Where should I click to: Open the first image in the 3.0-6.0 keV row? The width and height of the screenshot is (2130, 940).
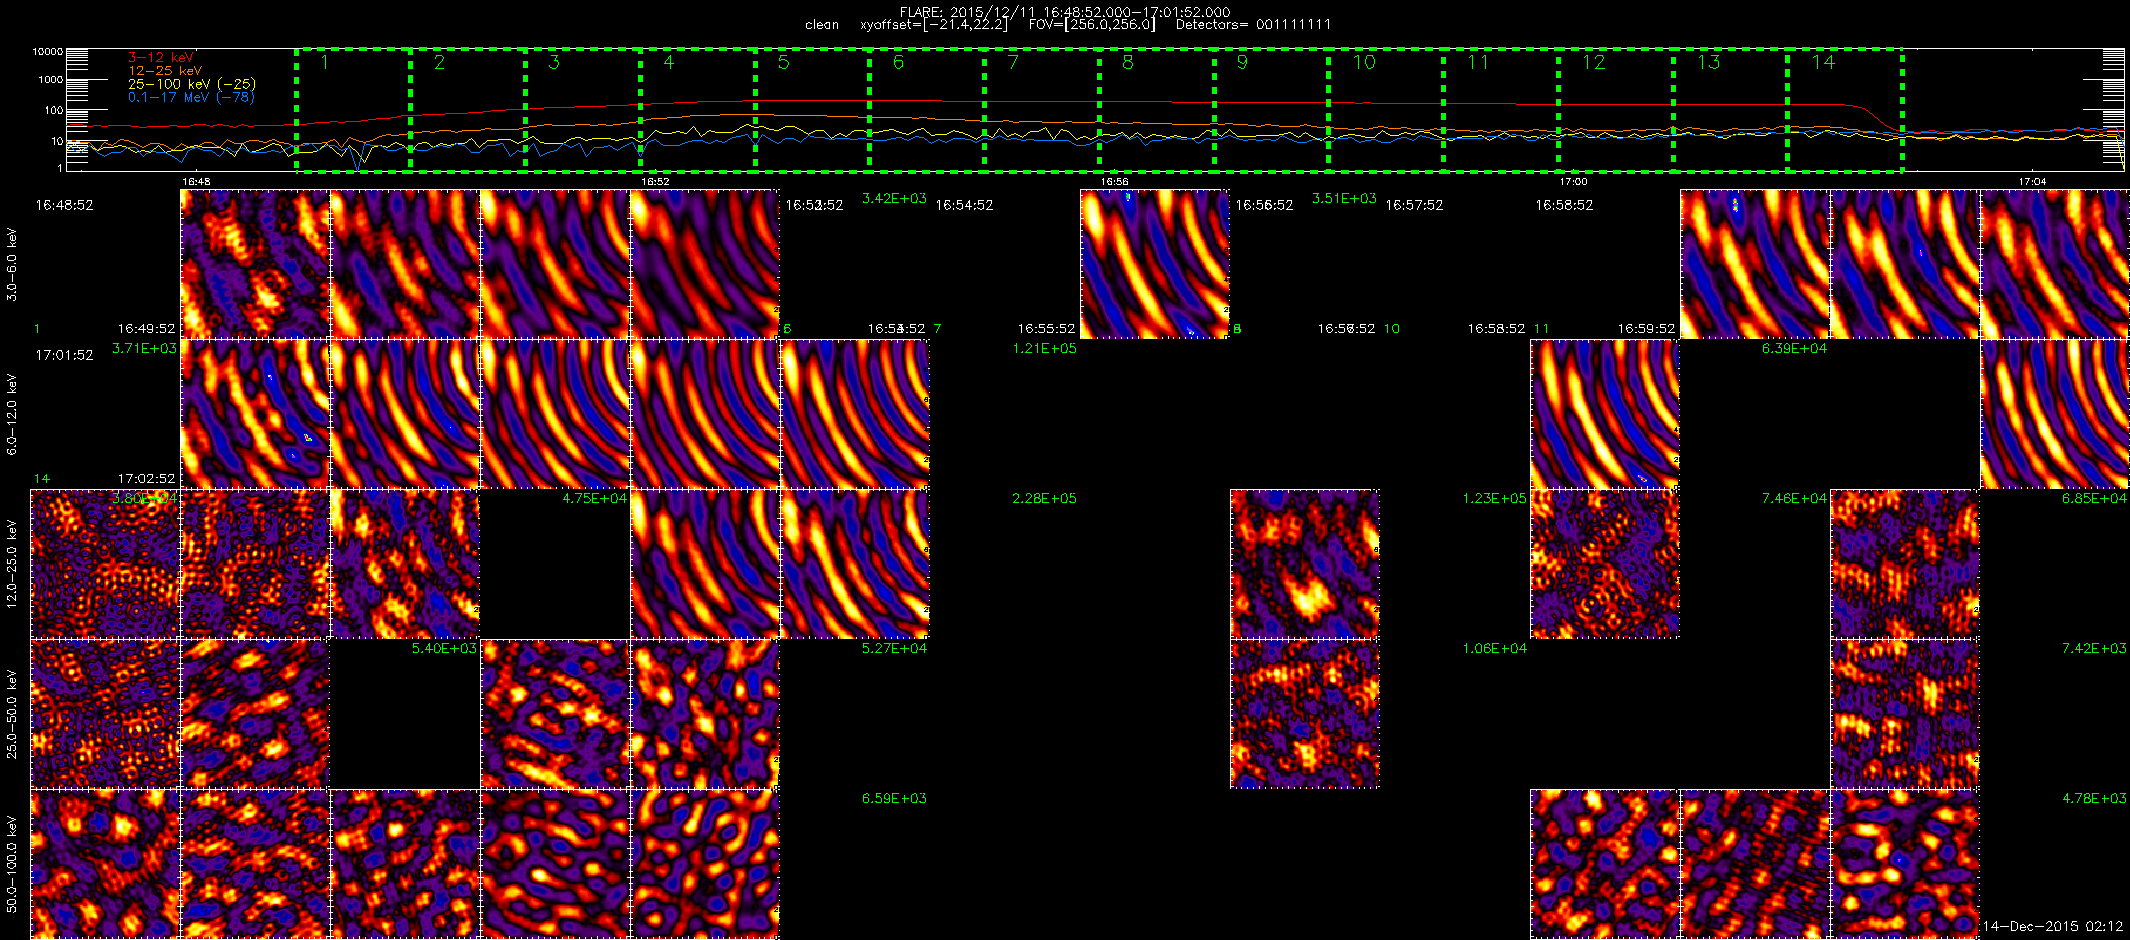[x=255, y=264]
